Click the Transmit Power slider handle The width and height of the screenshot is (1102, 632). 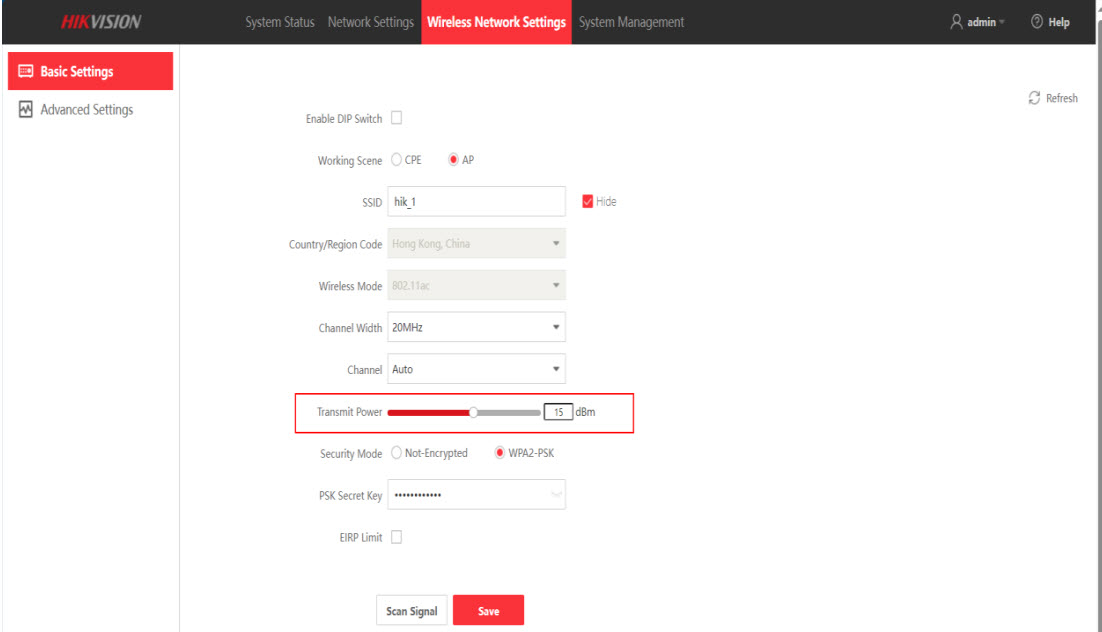tap(473, 412)
